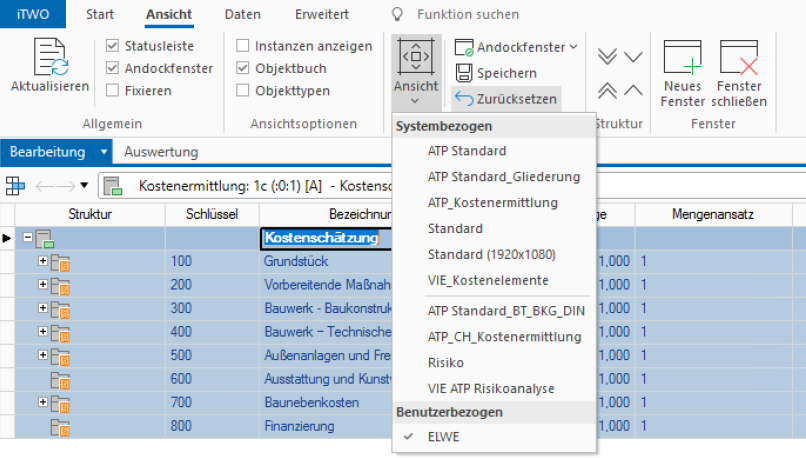
Task: Click the Aktualisieren refresh icon
Action: click(50, 58)
